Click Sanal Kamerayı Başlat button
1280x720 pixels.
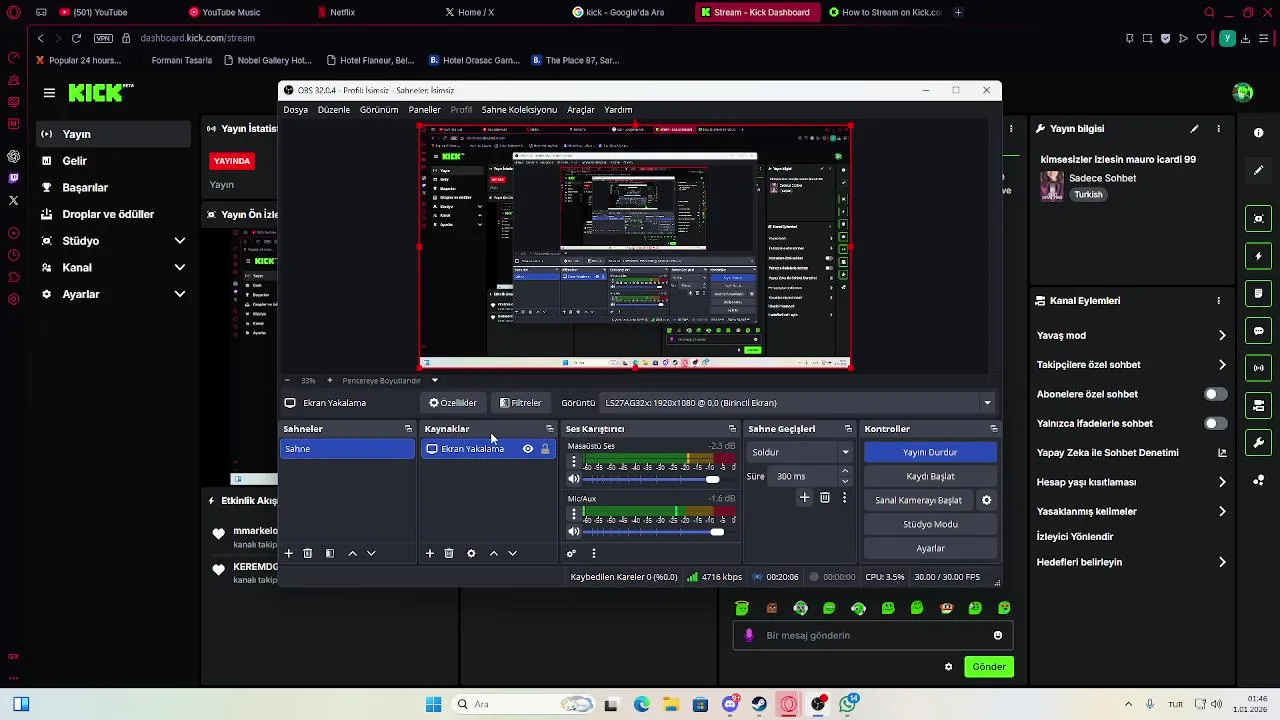click(x=918, y=500)
